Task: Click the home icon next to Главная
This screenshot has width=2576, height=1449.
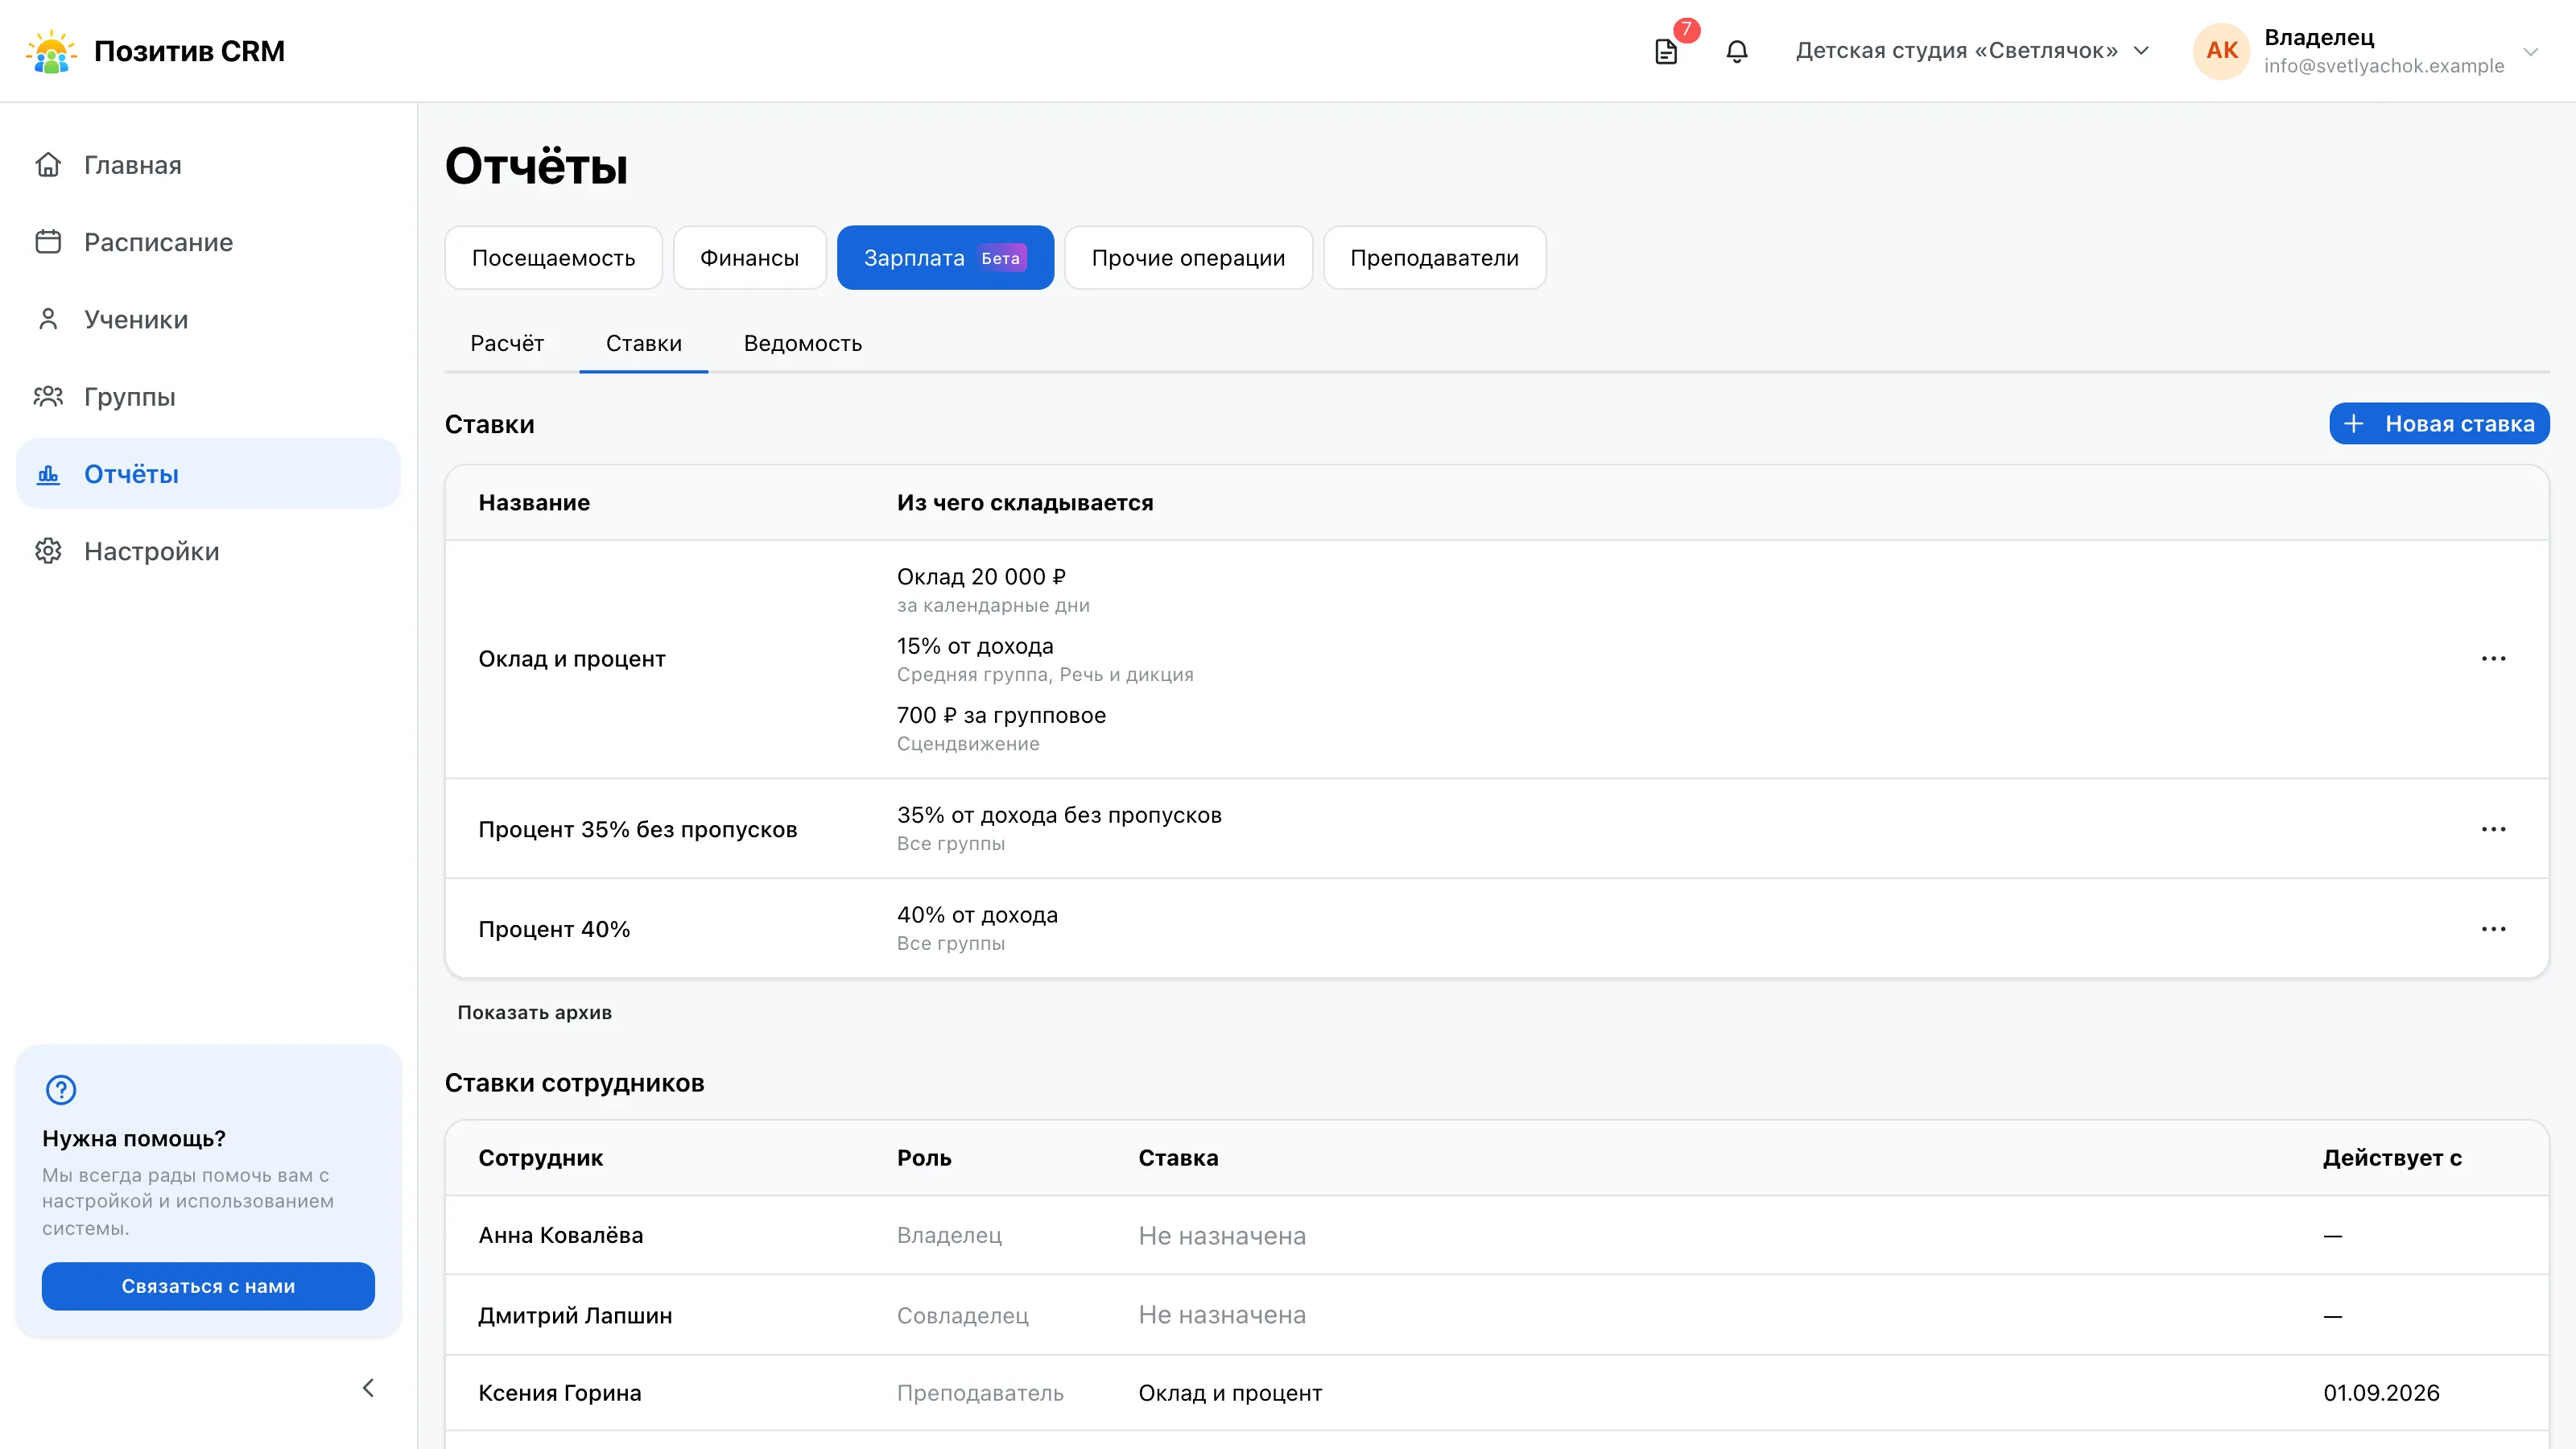Action: [48, 165]
